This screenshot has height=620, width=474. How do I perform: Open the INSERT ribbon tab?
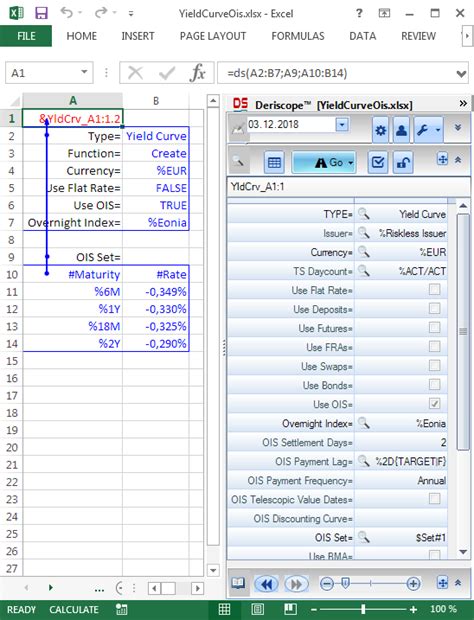(x=138, y=36)
